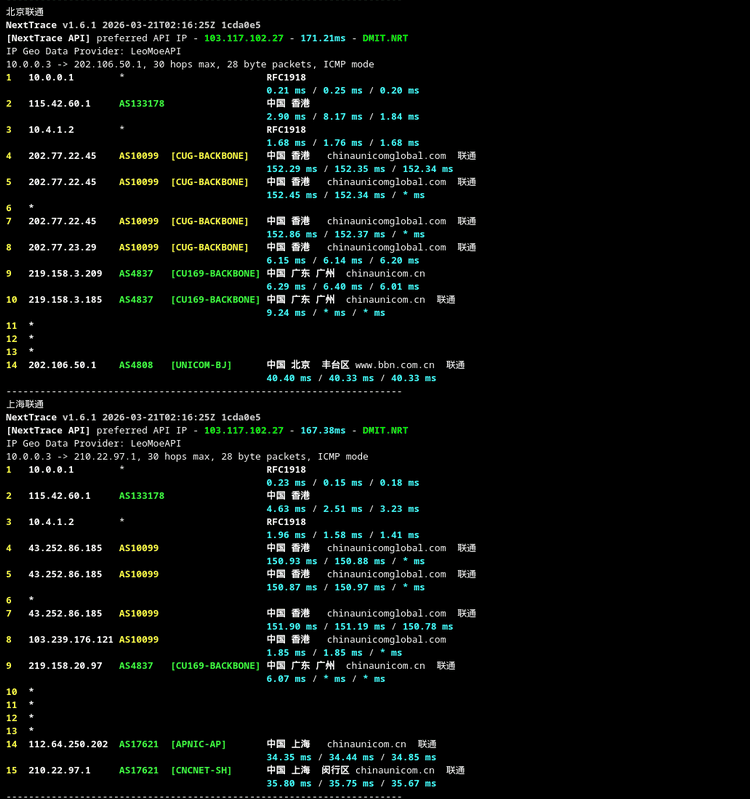Click the 丰台区 district label
Viewport: 750px width, 799px height.
pyautogui.click(x=335, y=365)
